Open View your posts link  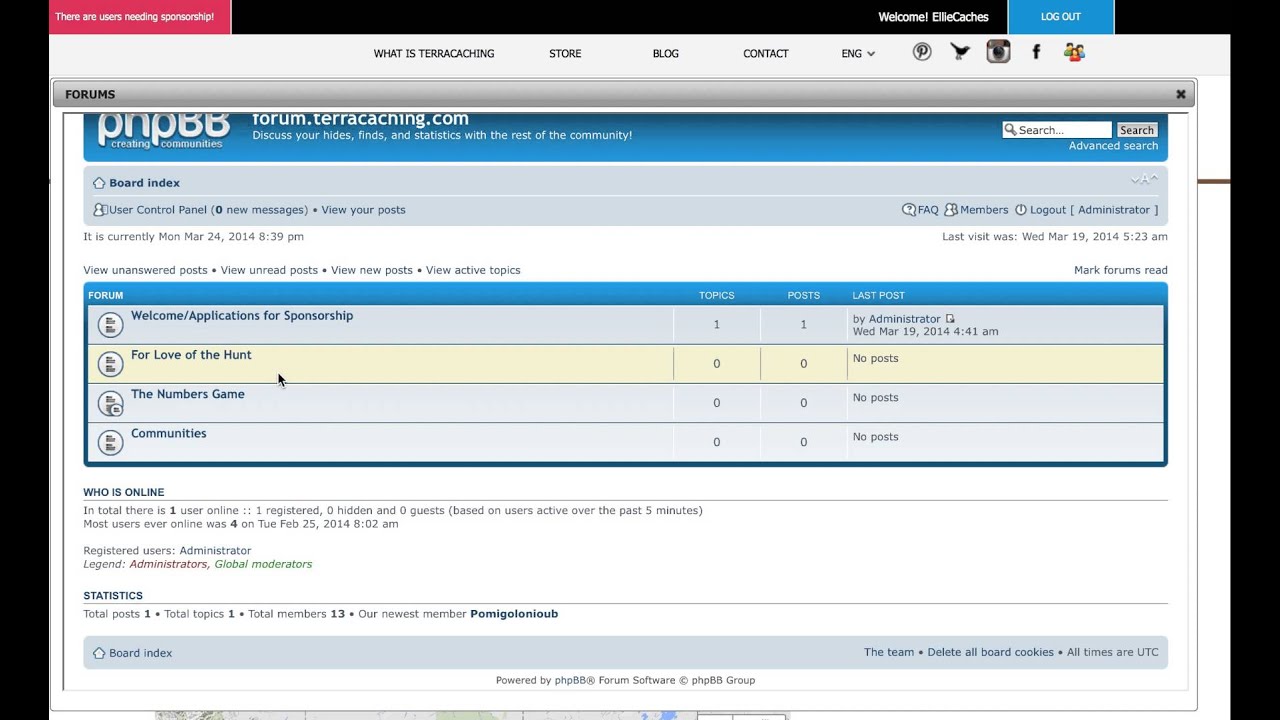pos(363,210)
